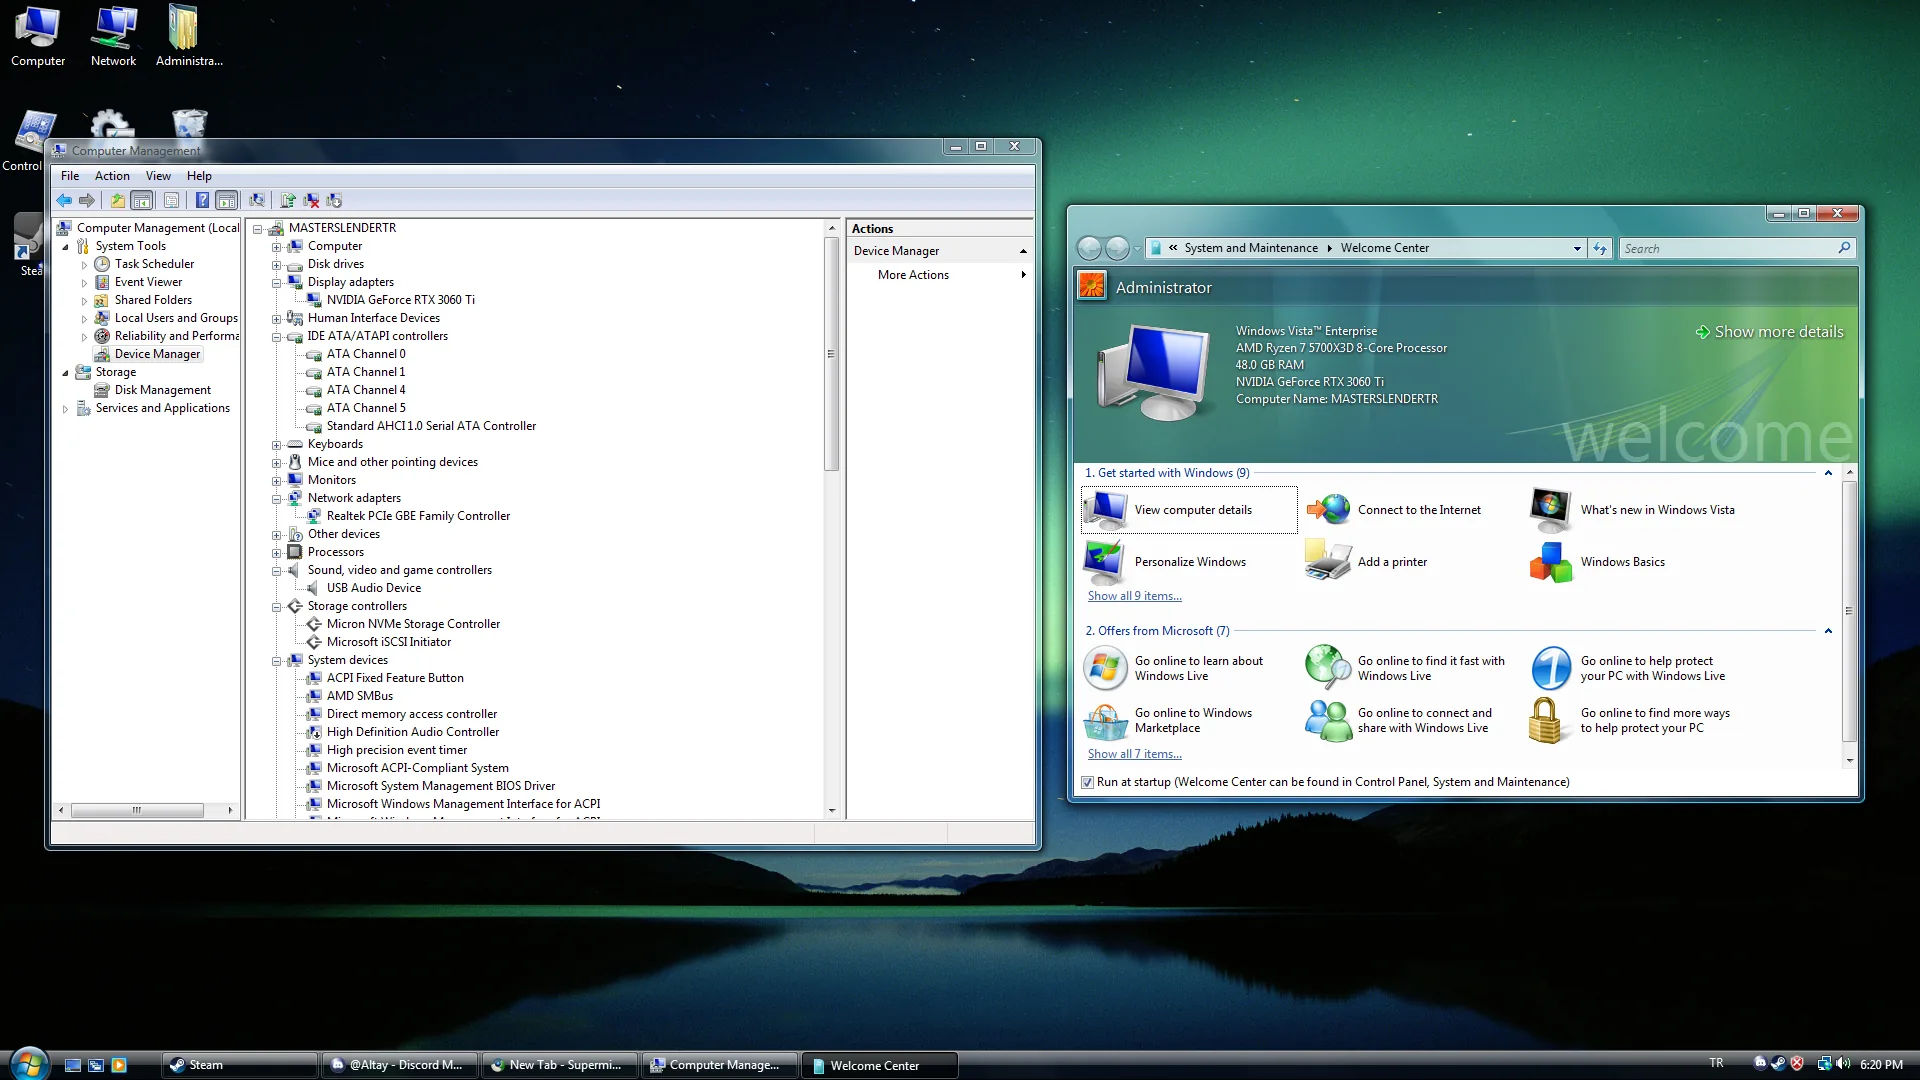Collapse the Offers from Microsoft section
This screenshot has height=1080, width=1920.
click(1828, 631)
